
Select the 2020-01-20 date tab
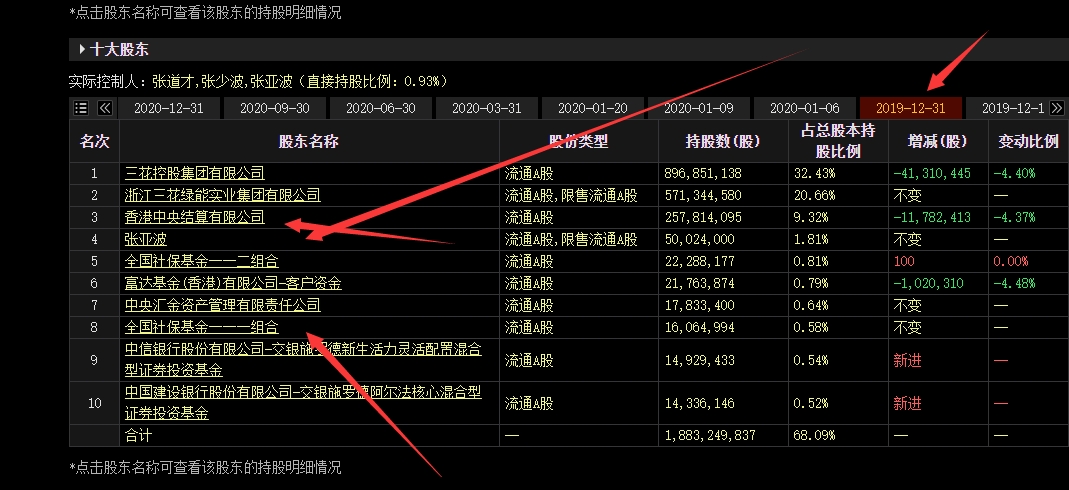point(593,108)
